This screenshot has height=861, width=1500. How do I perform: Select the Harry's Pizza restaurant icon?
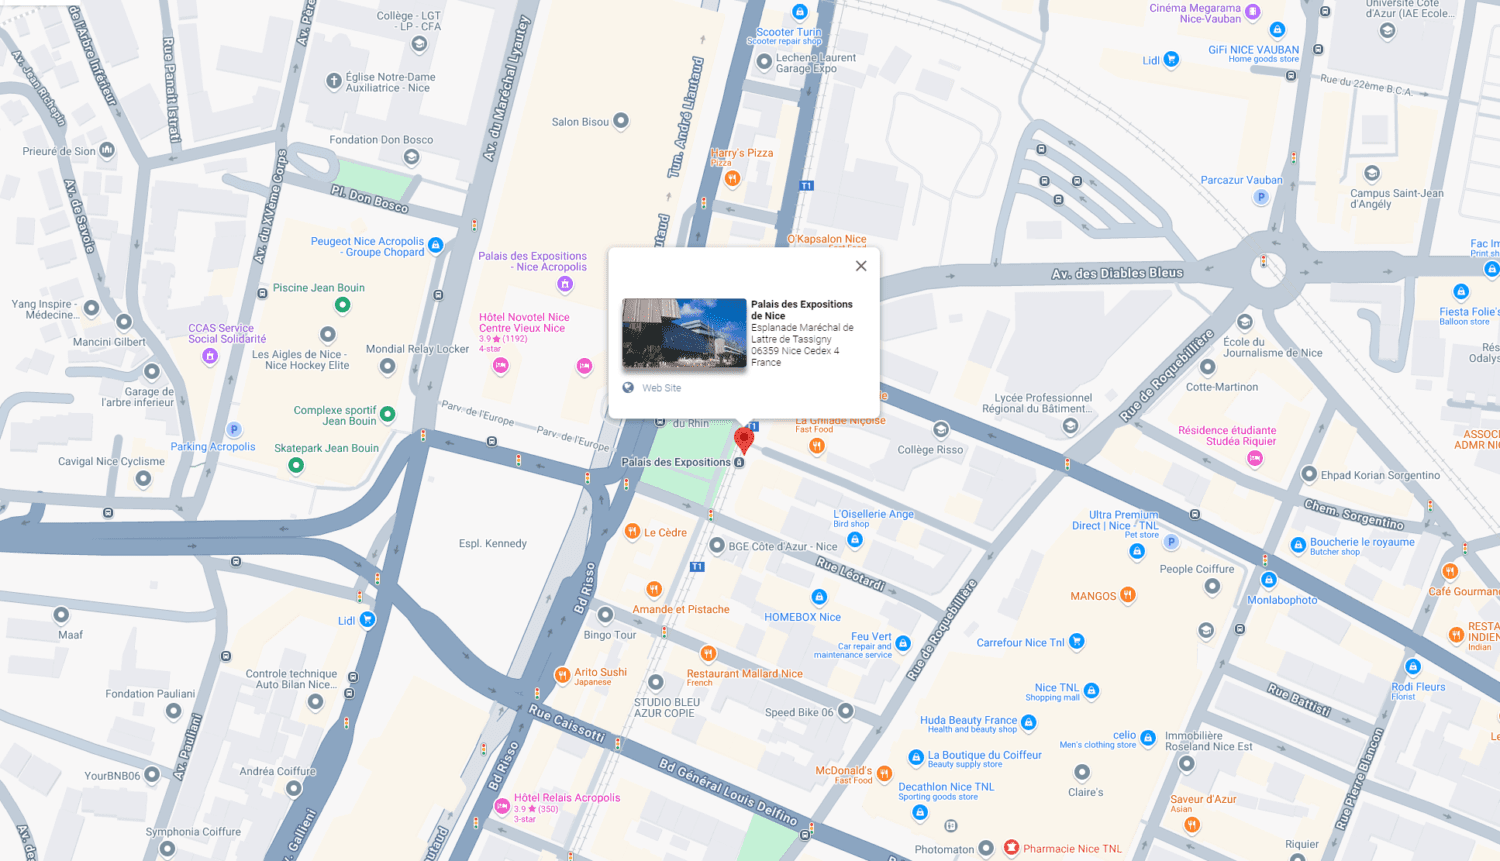[733, 179]
